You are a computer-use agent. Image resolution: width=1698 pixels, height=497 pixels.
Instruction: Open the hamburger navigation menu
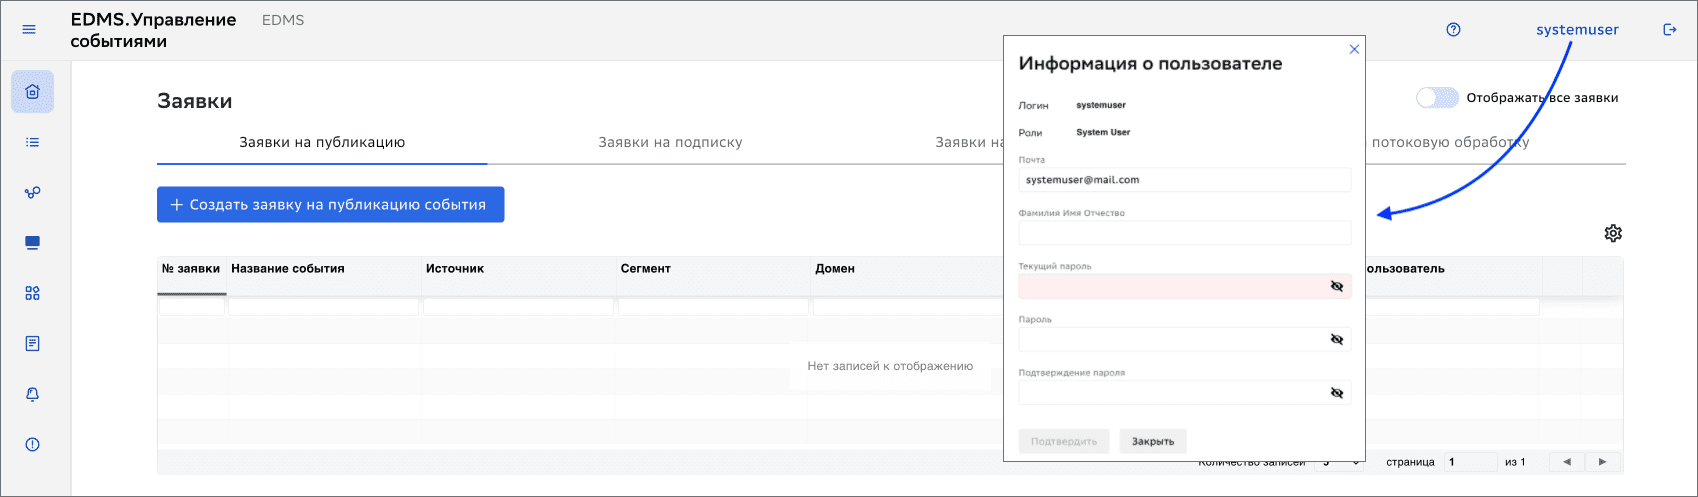(29, 30)
